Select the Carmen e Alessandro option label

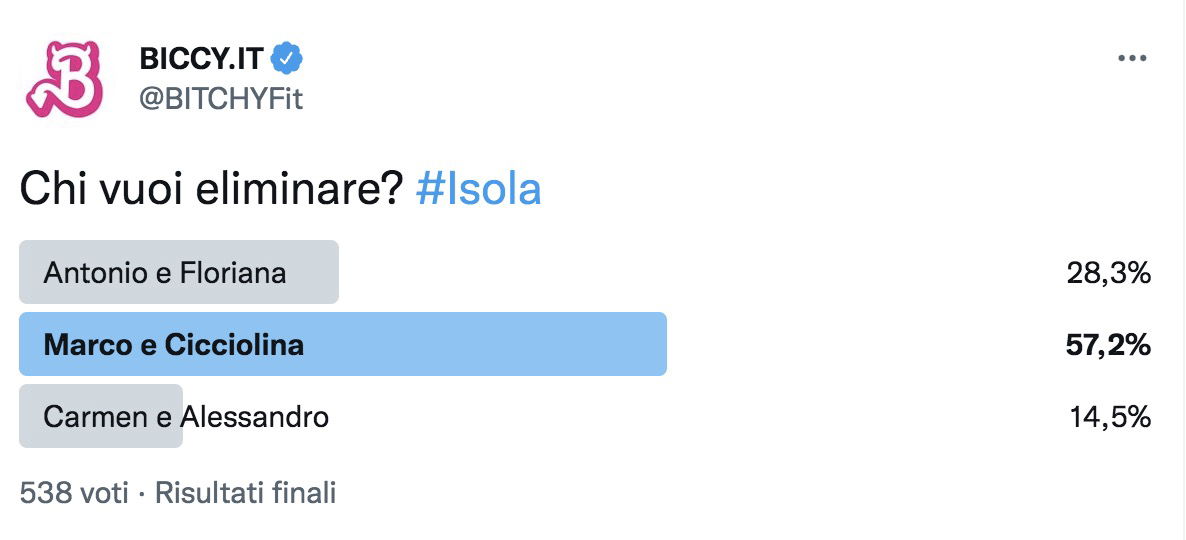pyautogui.click(x=186, y=416)
